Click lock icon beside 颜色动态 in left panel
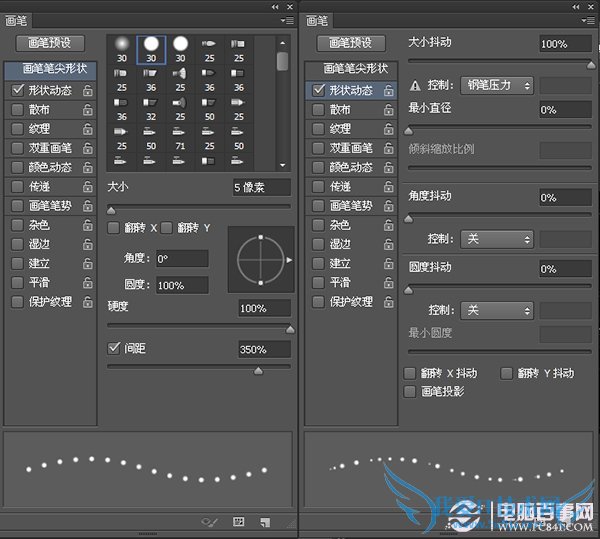Image resolution: width=600 pixels, height=539 pixels. pos(88,168)
